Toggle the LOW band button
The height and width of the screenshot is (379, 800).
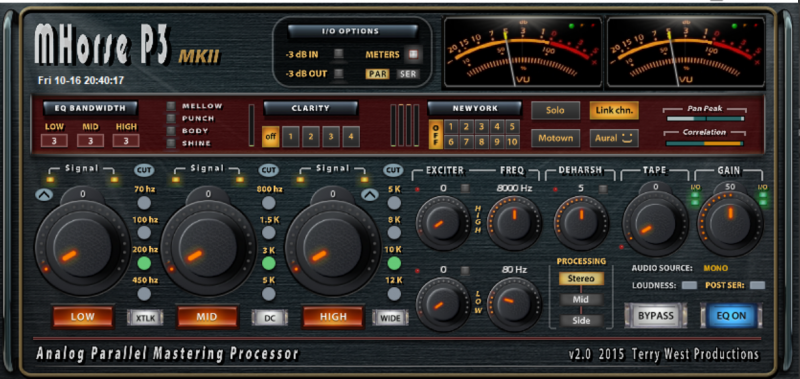(x=83, y=317)
